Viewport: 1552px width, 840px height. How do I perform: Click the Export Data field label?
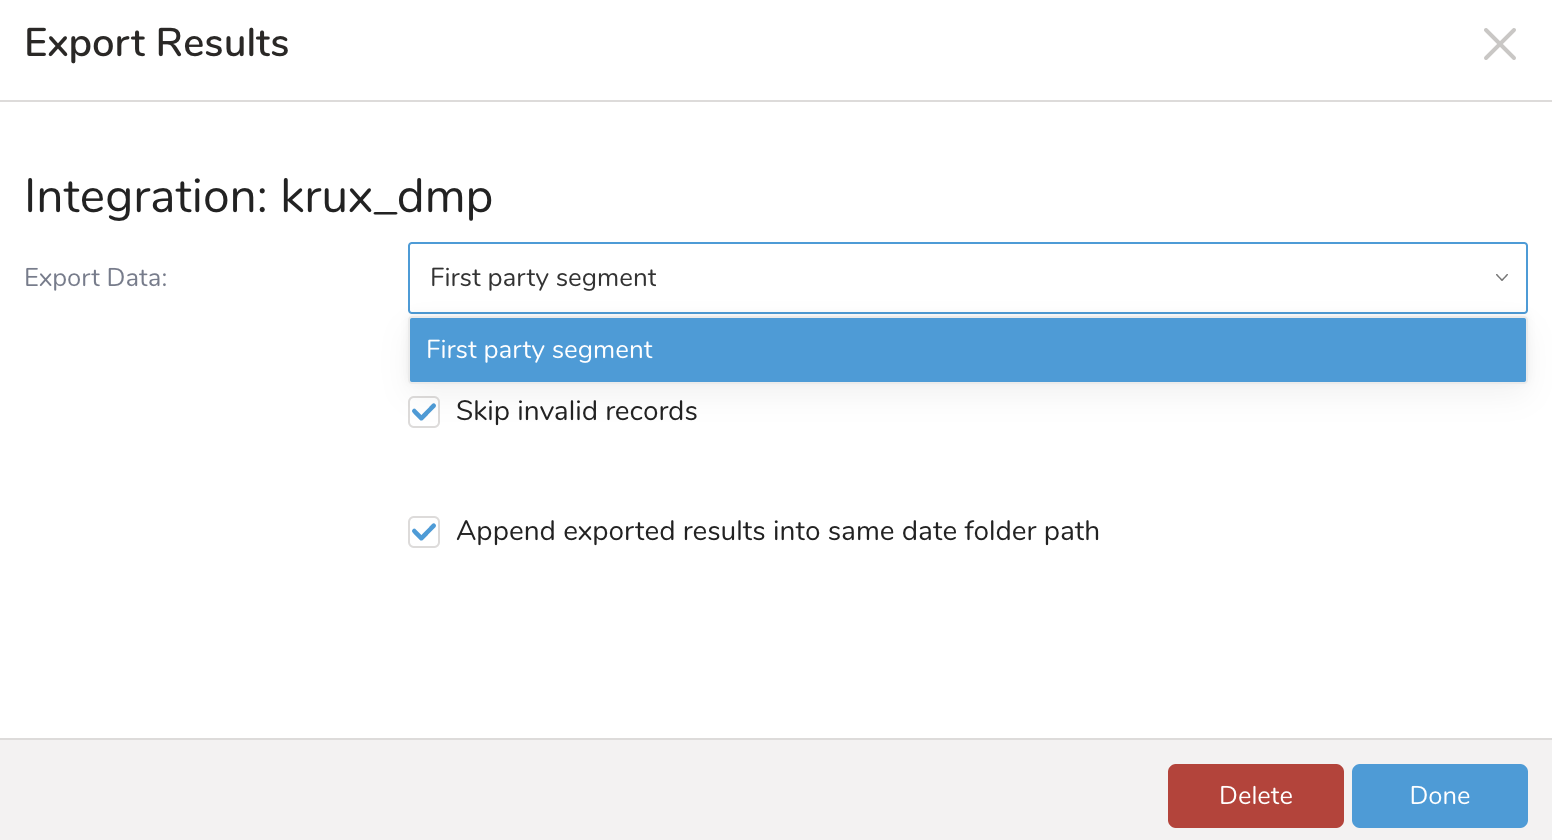96,278
